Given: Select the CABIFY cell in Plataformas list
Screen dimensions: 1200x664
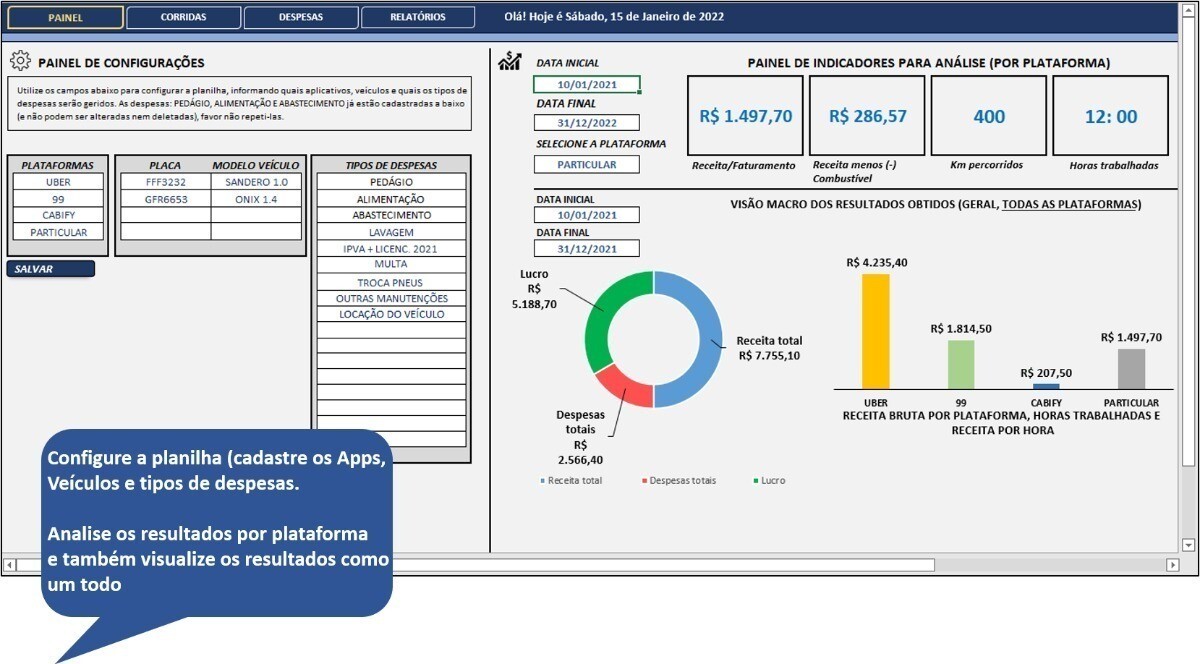Looking at the screenshot, I should [x=58, y=215].
